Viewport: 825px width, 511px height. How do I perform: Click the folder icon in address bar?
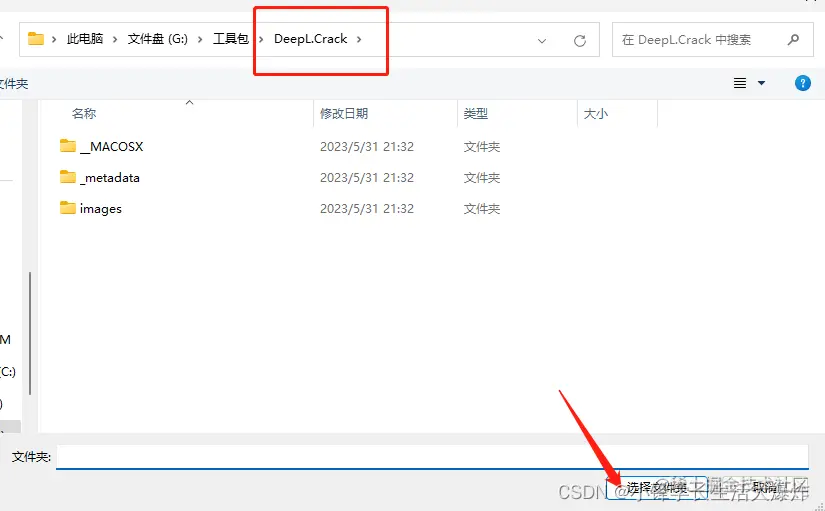click(x=36, y=38)
